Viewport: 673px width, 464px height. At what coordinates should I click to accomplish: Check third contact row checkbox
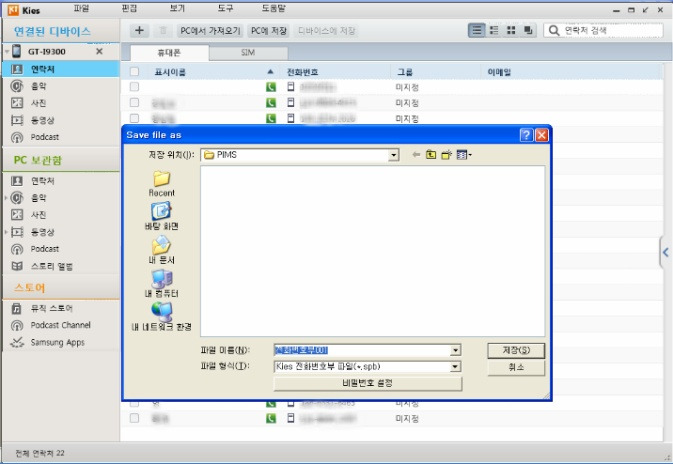134,118
